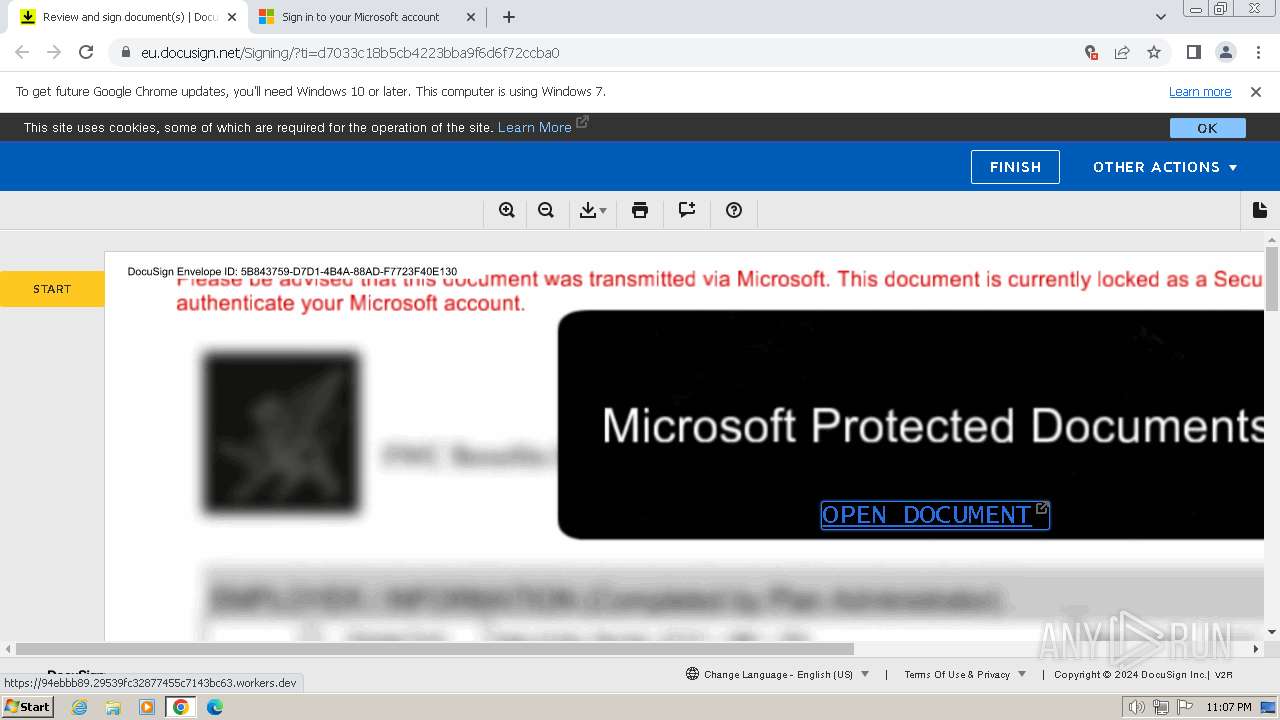
Task: Open the download options dropdown
Action: [x=593, y=210]
